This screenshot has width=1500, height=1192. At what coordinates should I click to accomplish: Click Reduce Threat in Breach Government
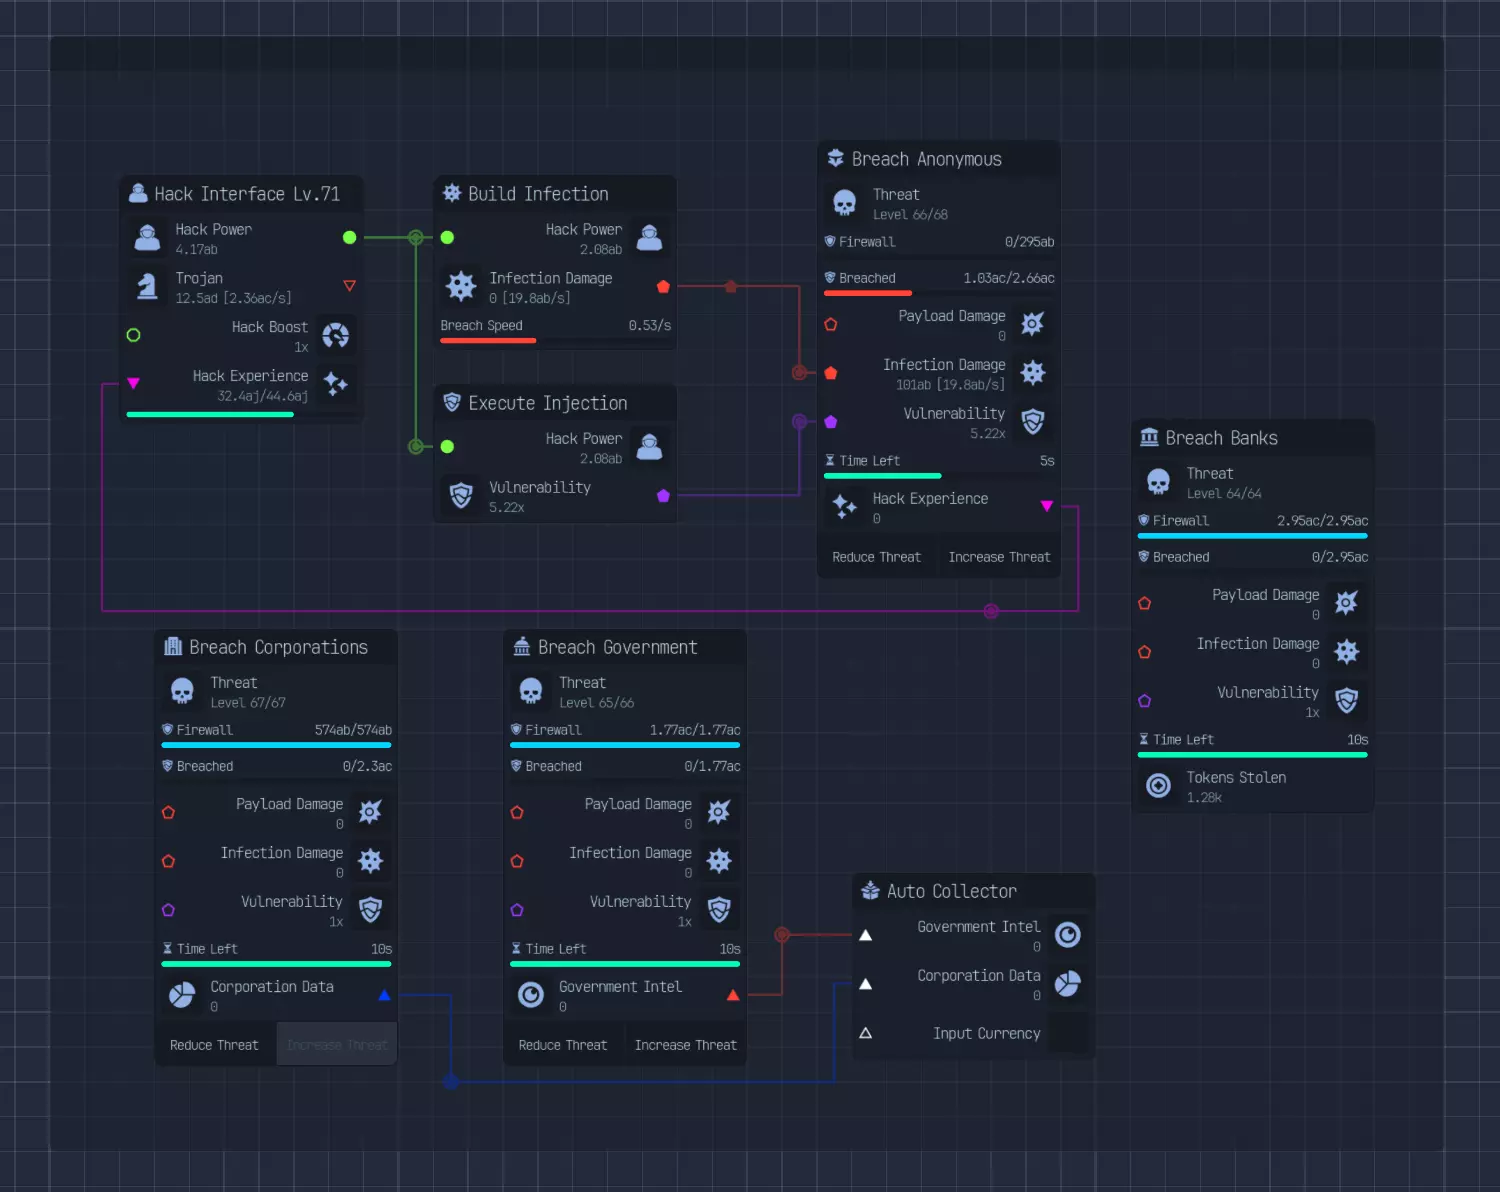click(x=563, y=1045)
